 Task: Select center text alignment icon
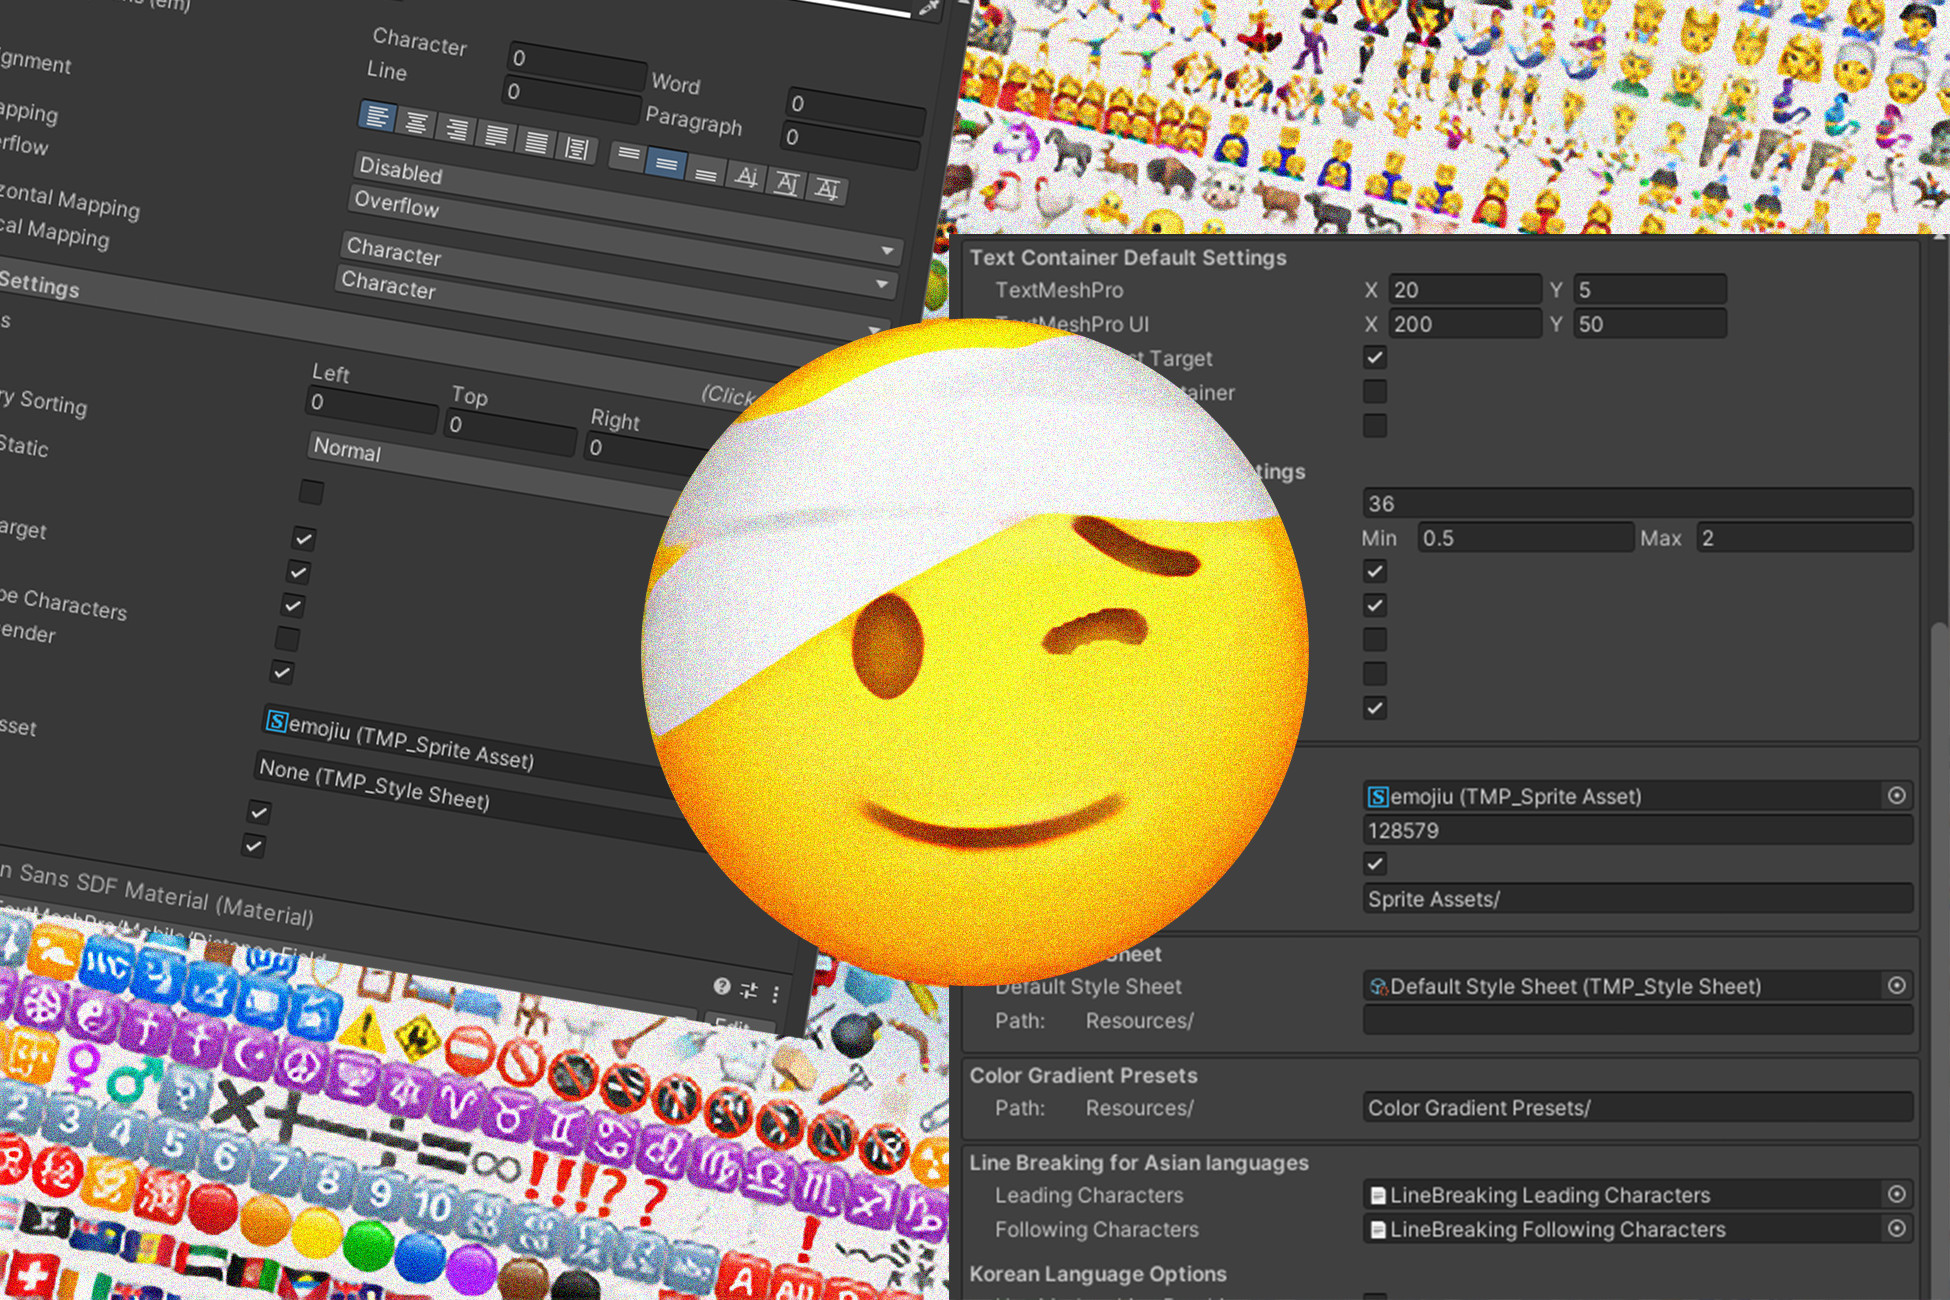pyautogui.click(x=416, y=123)
